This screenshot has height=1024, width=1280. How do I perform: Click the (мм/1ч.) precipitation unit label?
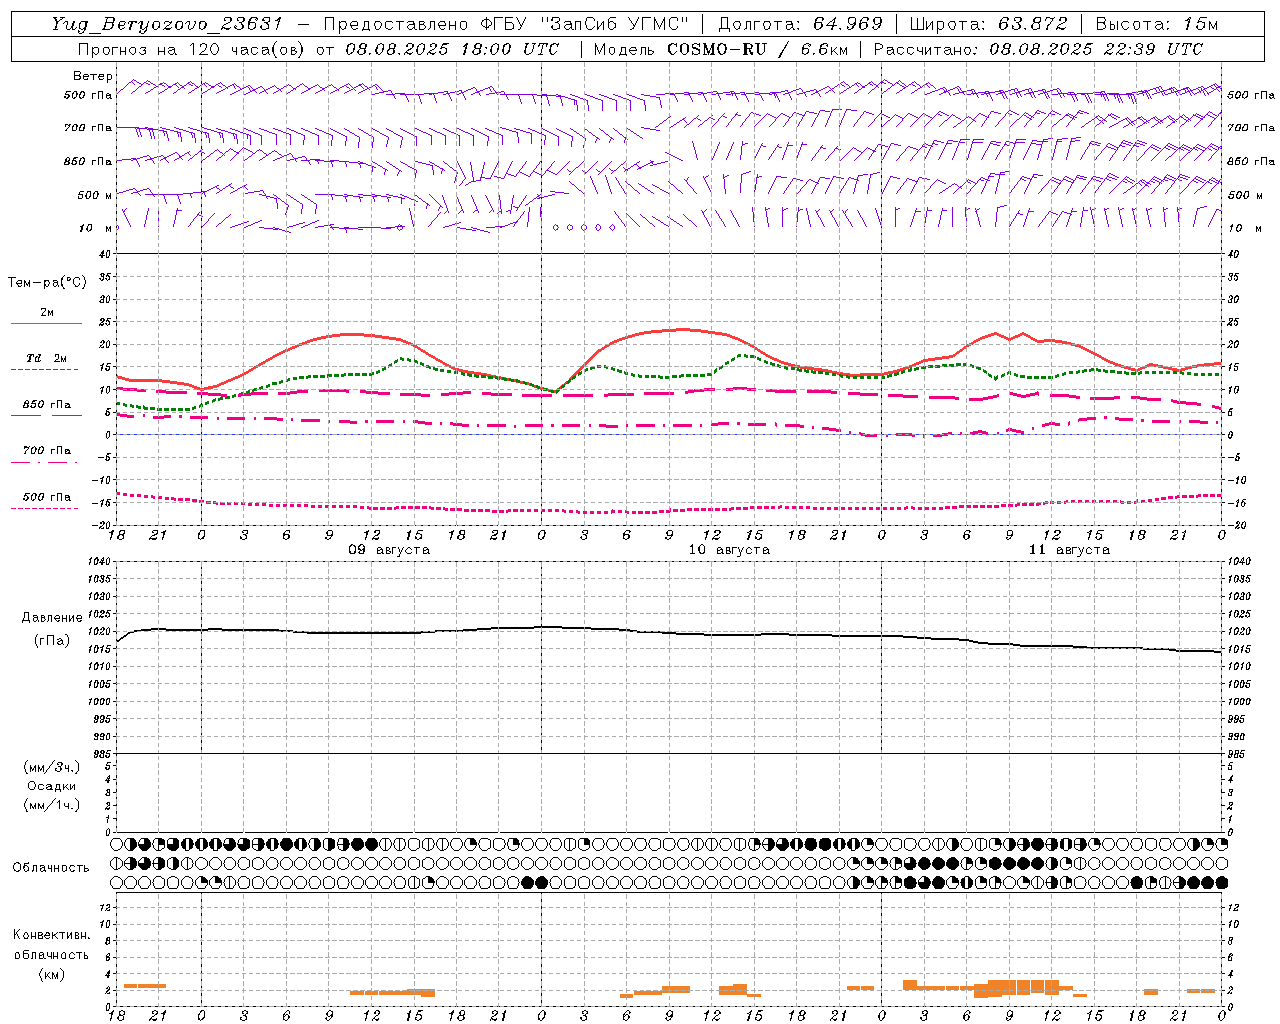(x=52, y=805)
